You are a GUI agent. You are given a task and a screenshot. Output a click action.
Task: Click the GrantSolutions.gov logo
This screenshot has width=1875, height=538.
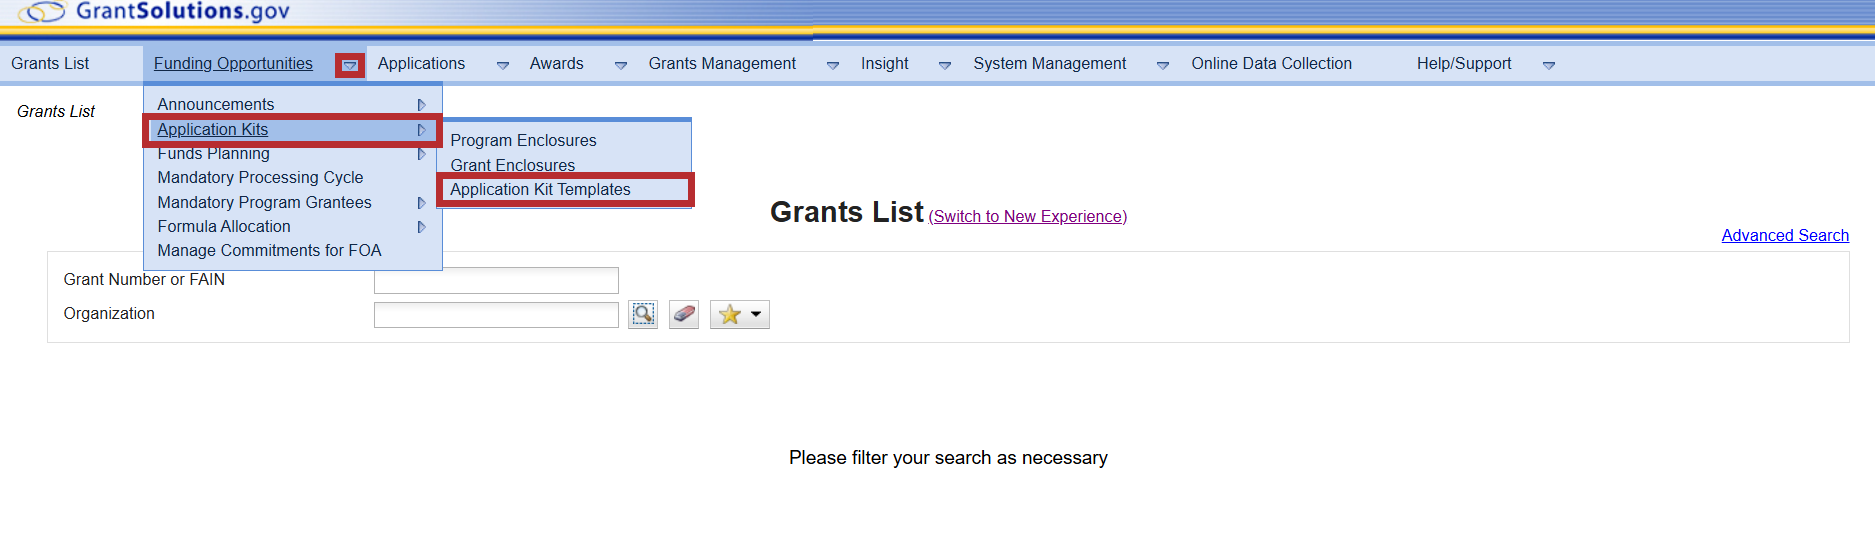coord(157,12)
